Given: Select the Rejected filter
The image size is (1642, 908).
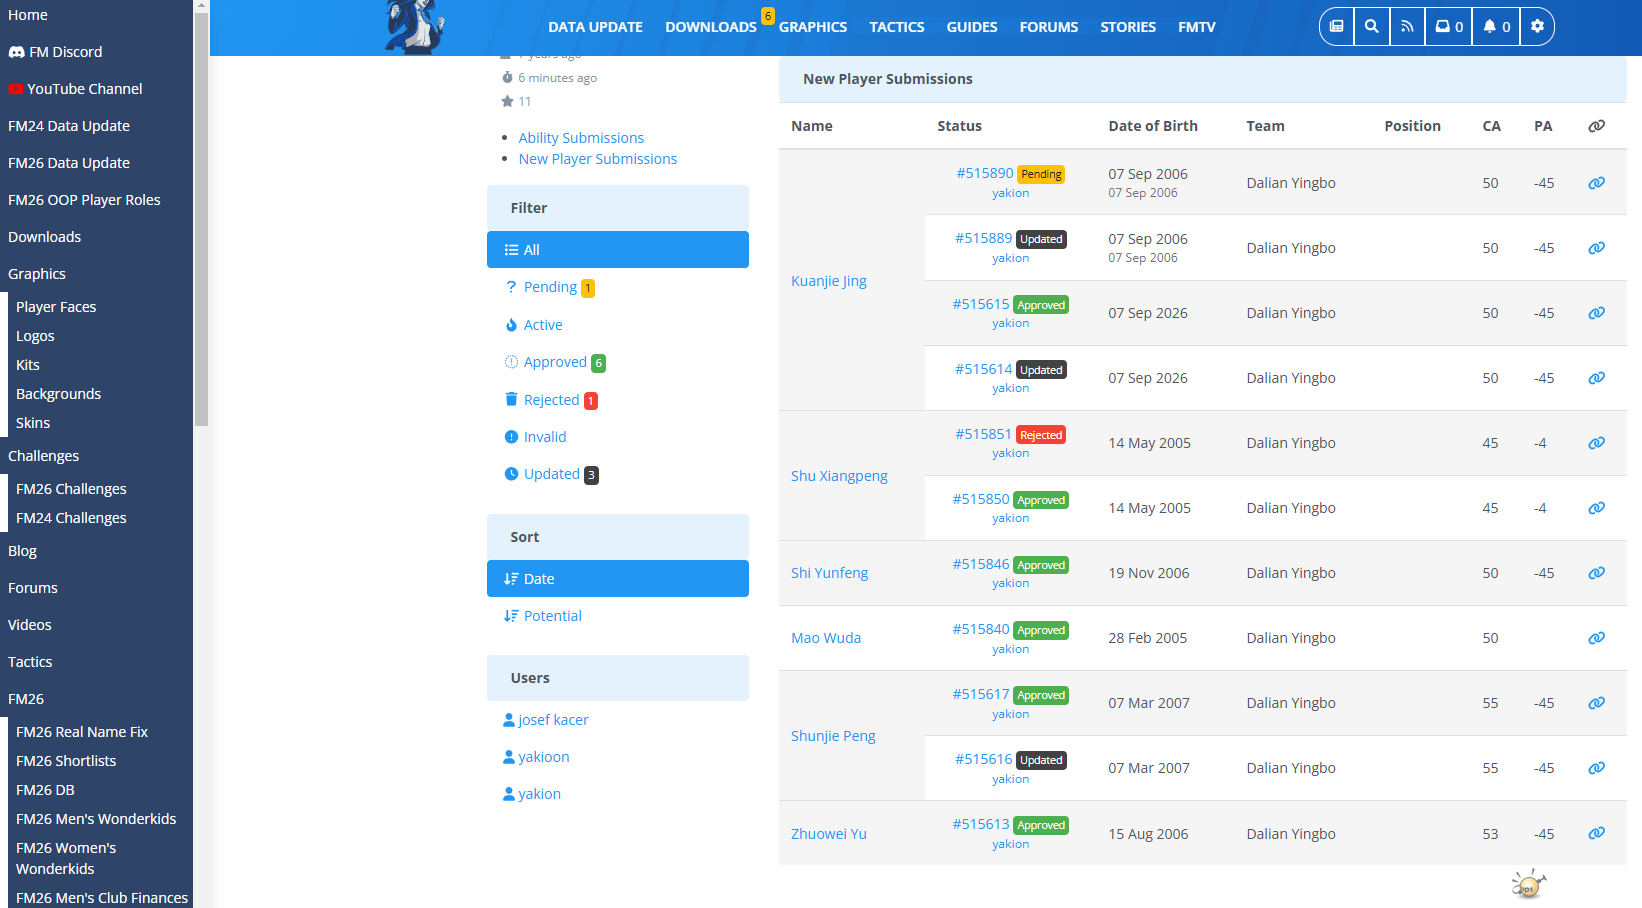Looking at the screenshot, I should pos(551,400).
